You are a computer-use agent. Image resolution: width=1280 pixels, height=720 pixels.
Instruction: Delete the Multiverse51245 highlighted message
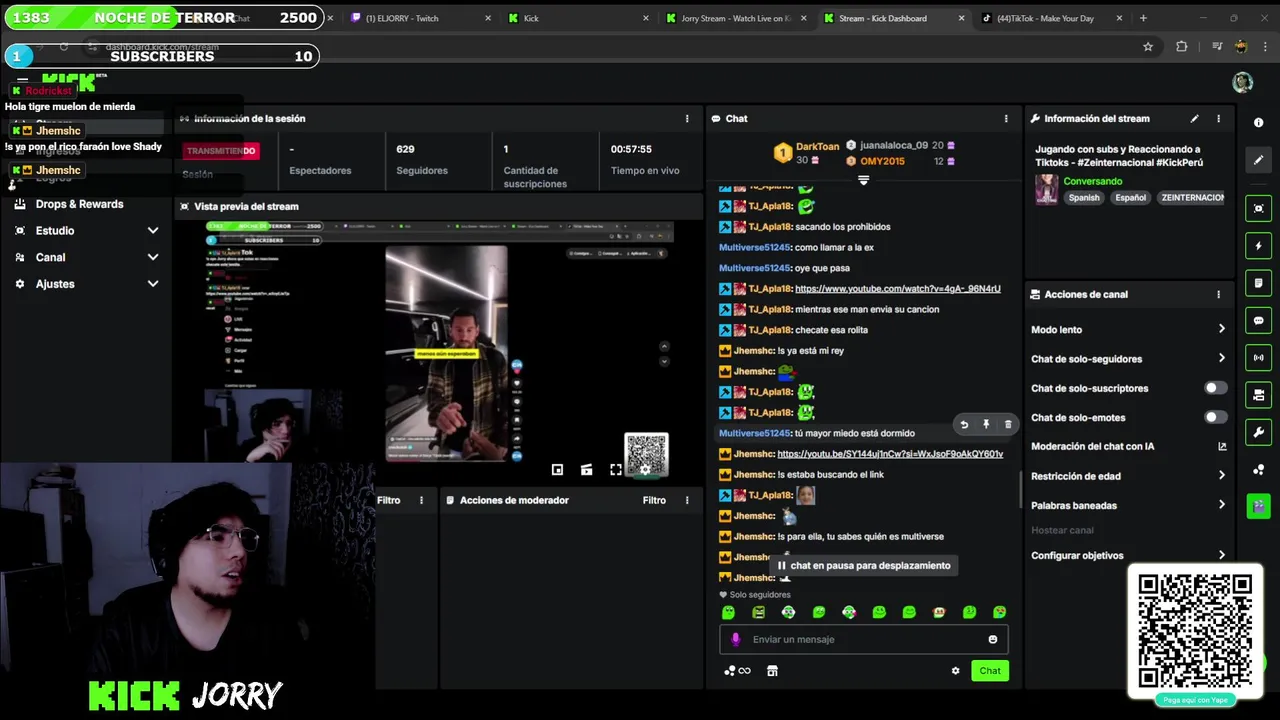[1008, 424]
